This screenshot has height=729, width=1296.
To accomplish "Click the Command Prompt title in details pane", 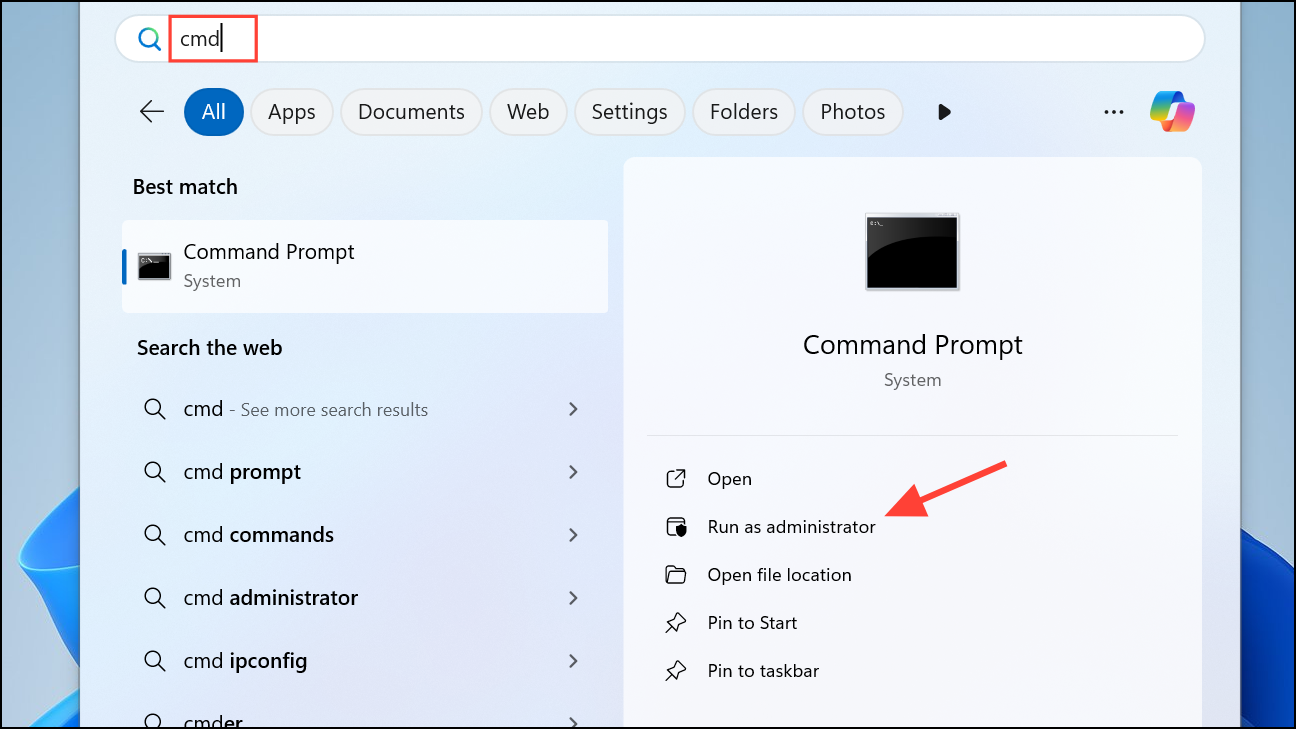I will tap(913, 345).
